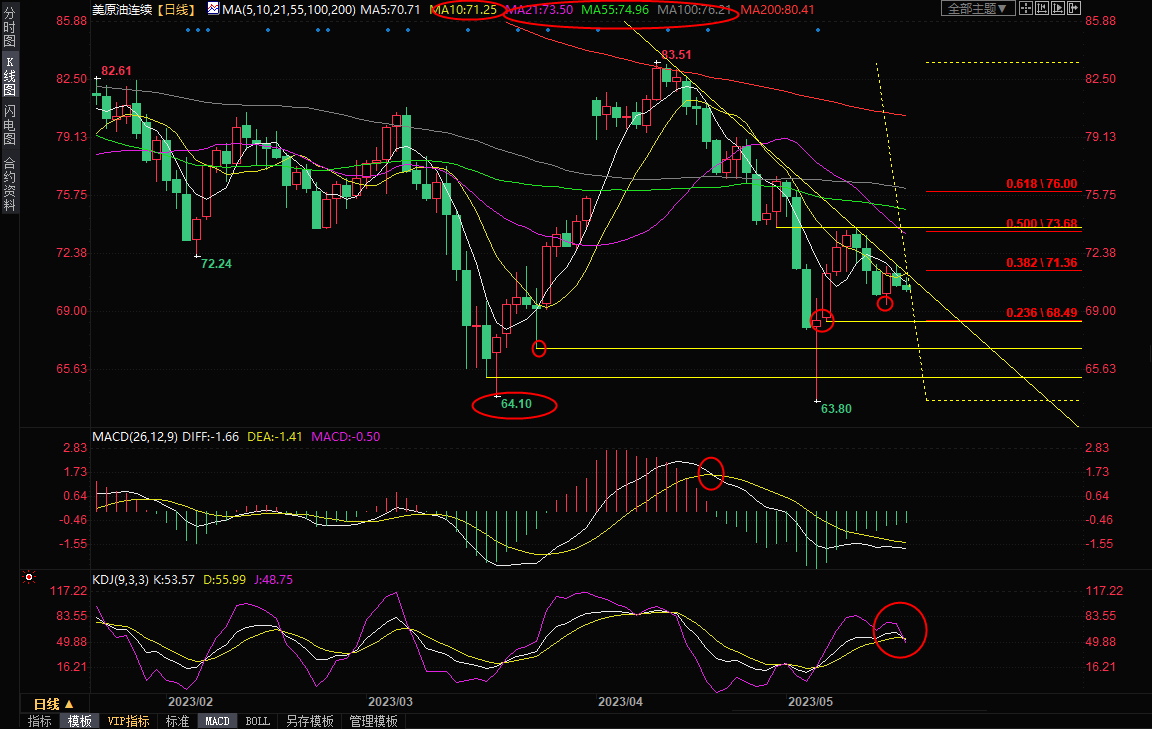Click the first blue event dot above chart
1152x729 pixels.
coord(188,29)
